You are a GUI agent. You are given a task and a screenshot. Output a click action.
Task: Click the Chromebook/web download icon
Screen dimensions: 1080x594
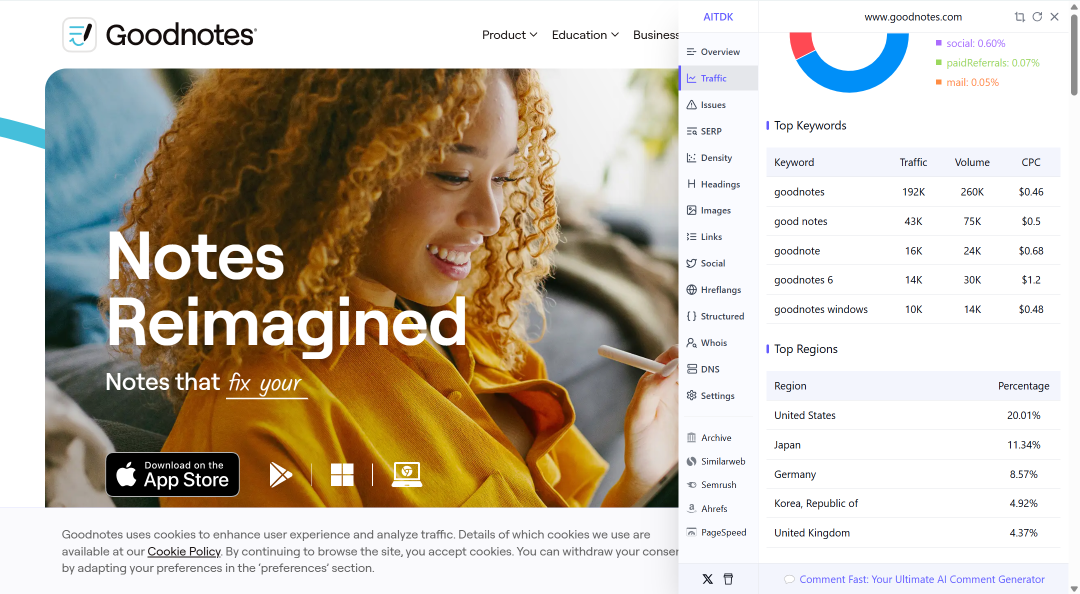coord(406,475)
